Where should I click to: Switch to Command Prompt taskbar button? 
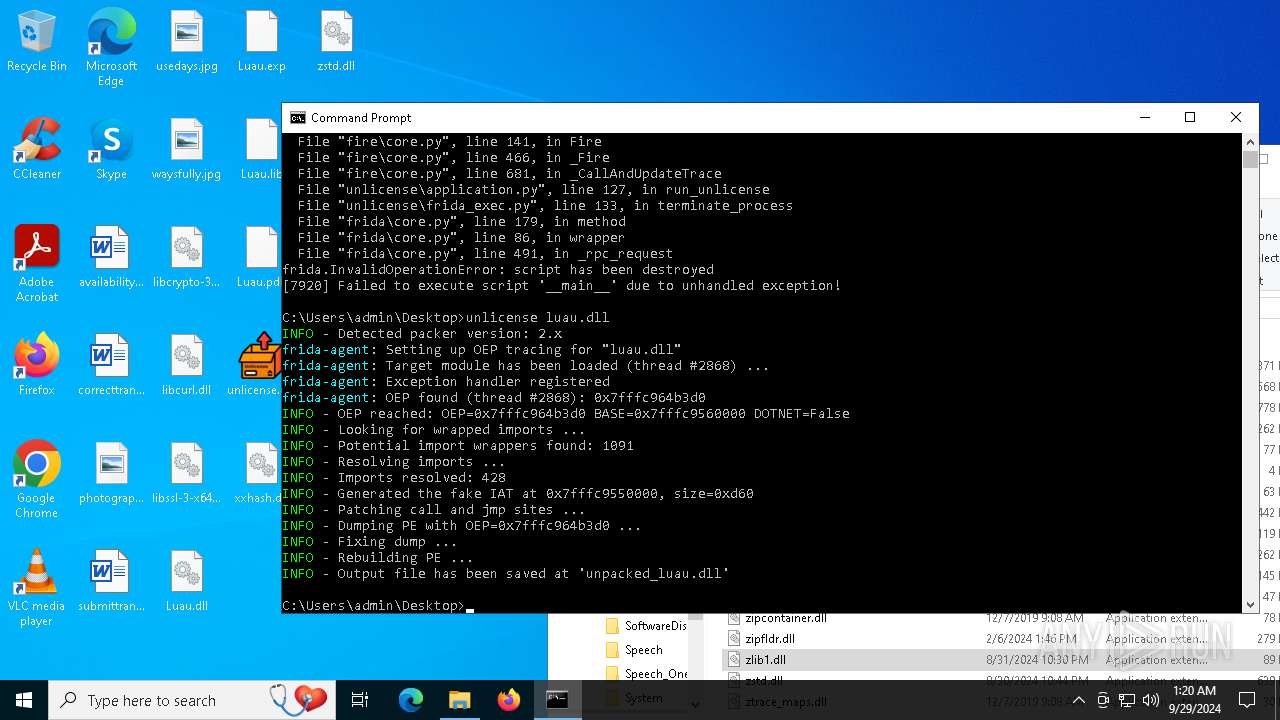point(558,700)
